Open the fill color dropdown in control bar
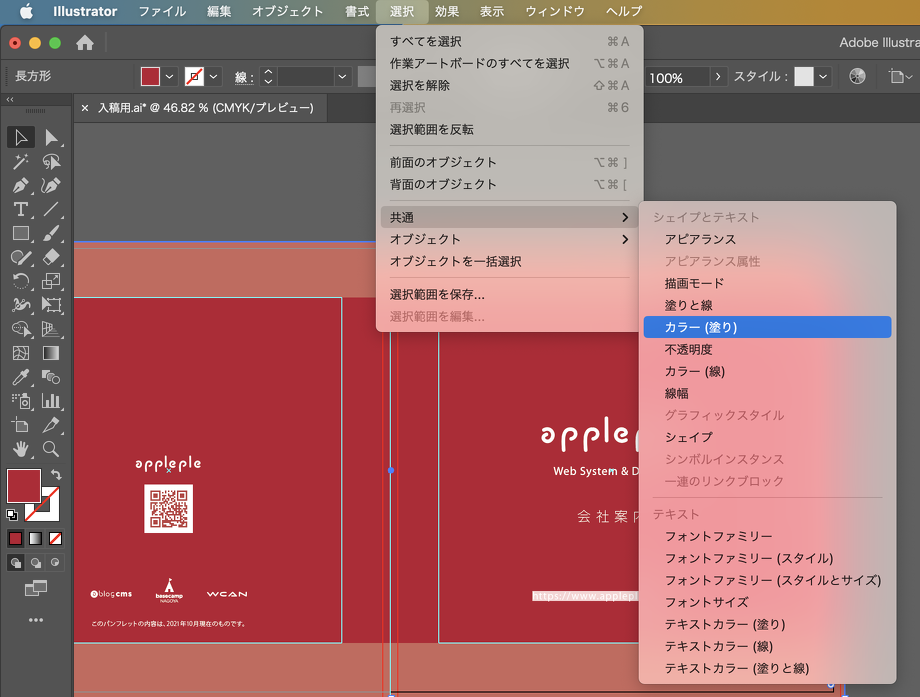This screenshot has width=920, height=697. [x=169, y=77]
